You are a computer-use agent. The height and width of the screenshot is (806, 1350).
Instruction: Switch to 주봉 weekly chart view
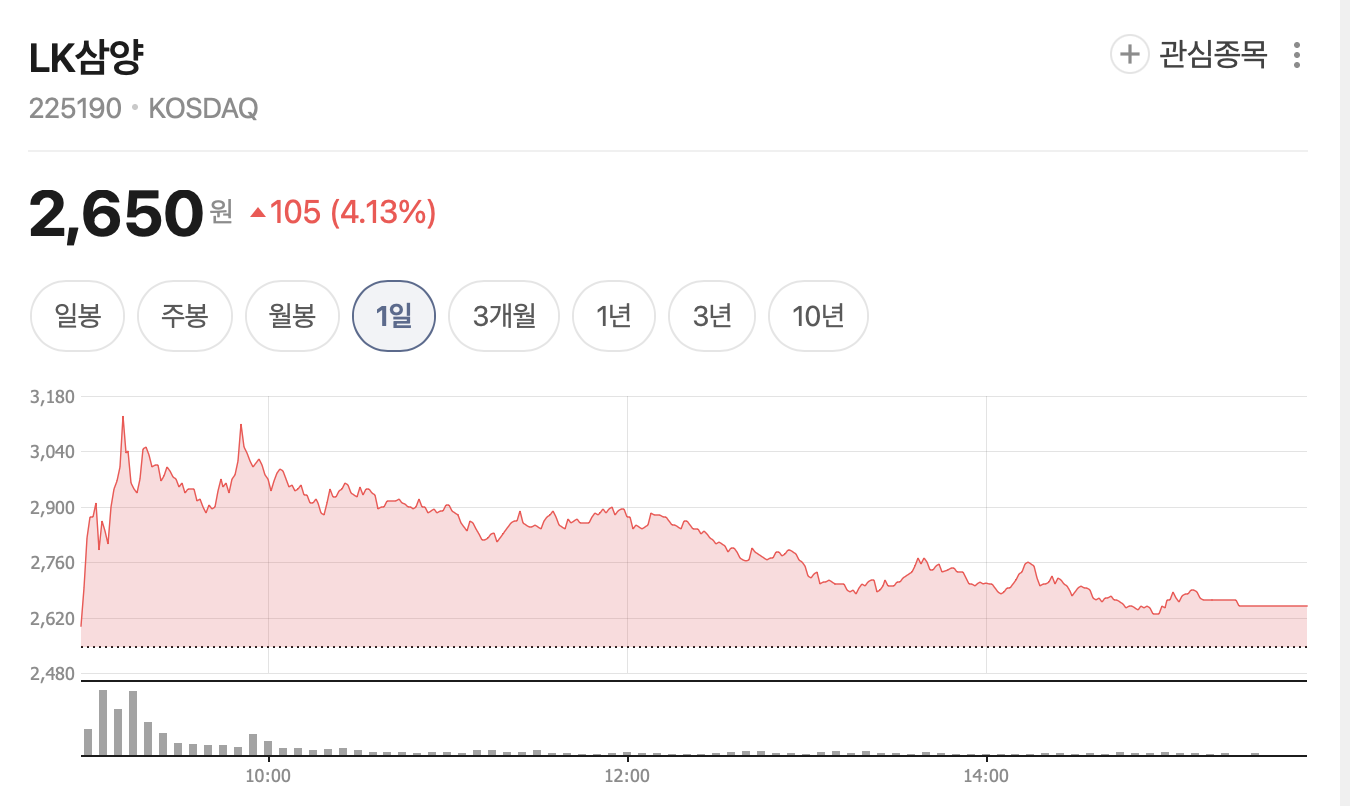(185, 315)
